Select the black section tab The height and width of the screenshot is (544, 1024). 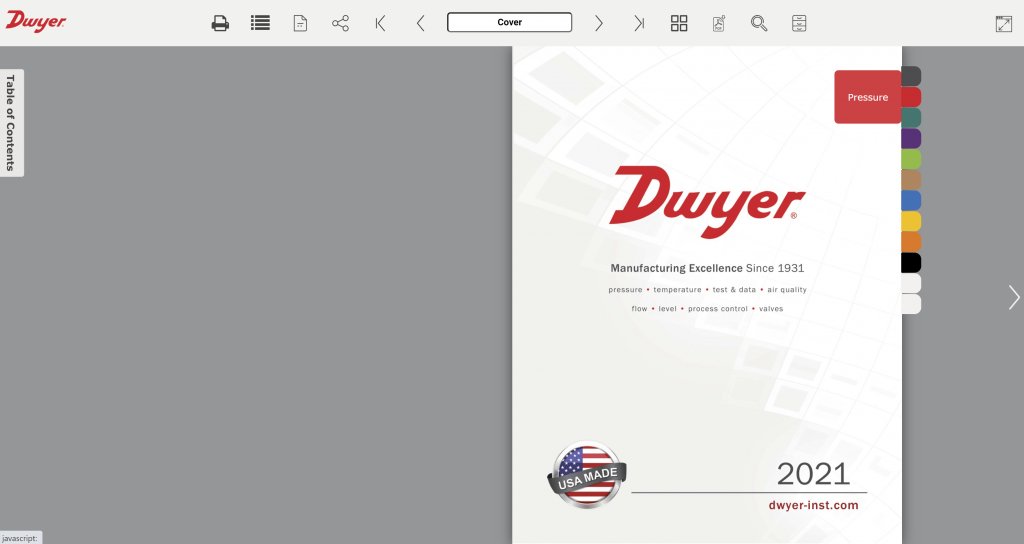[911, 263]
